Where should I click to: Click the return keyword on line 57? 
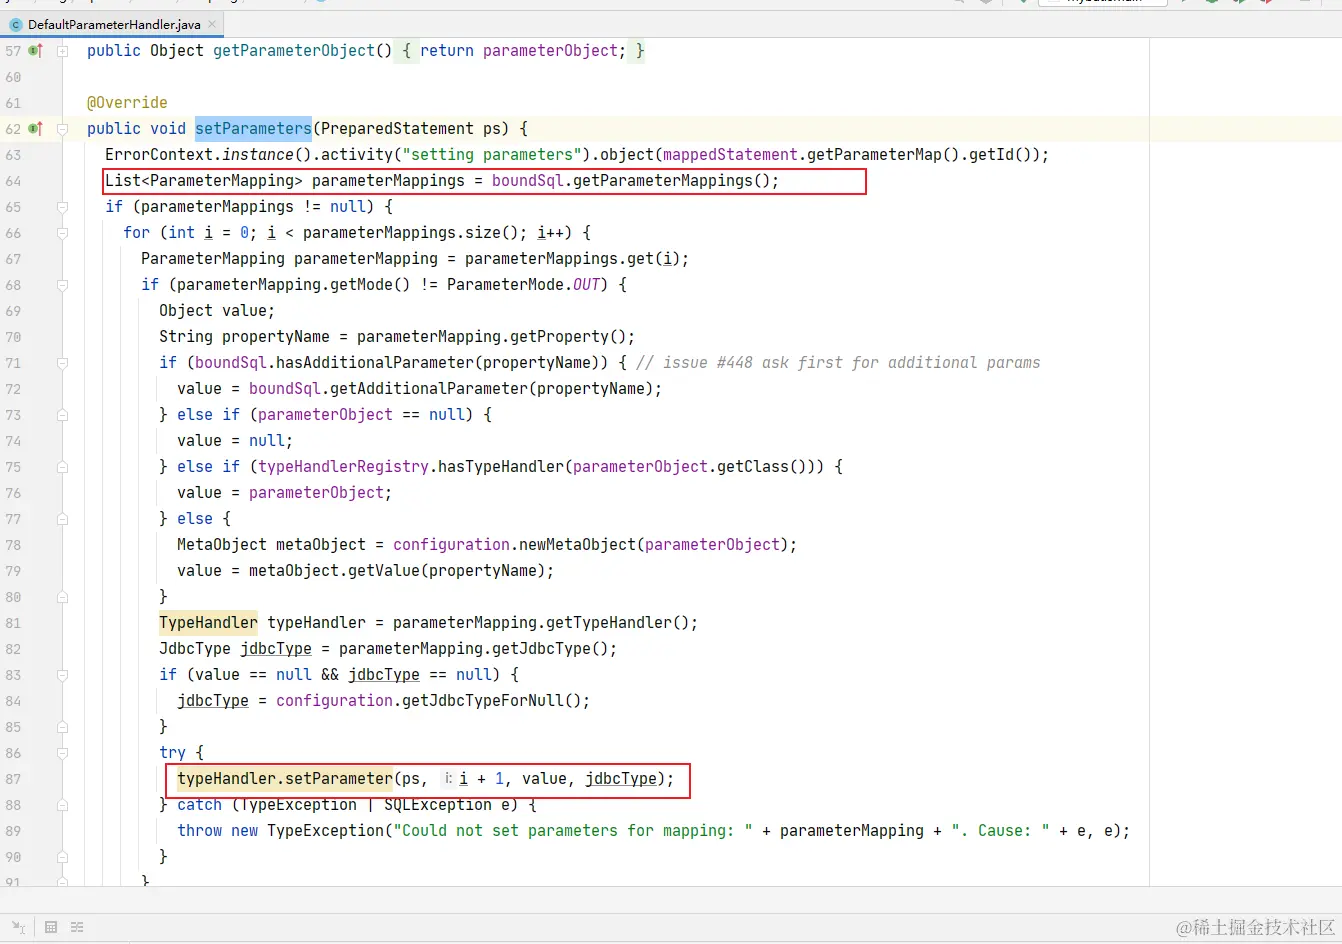pyautogui.click(x=447, y=50)
